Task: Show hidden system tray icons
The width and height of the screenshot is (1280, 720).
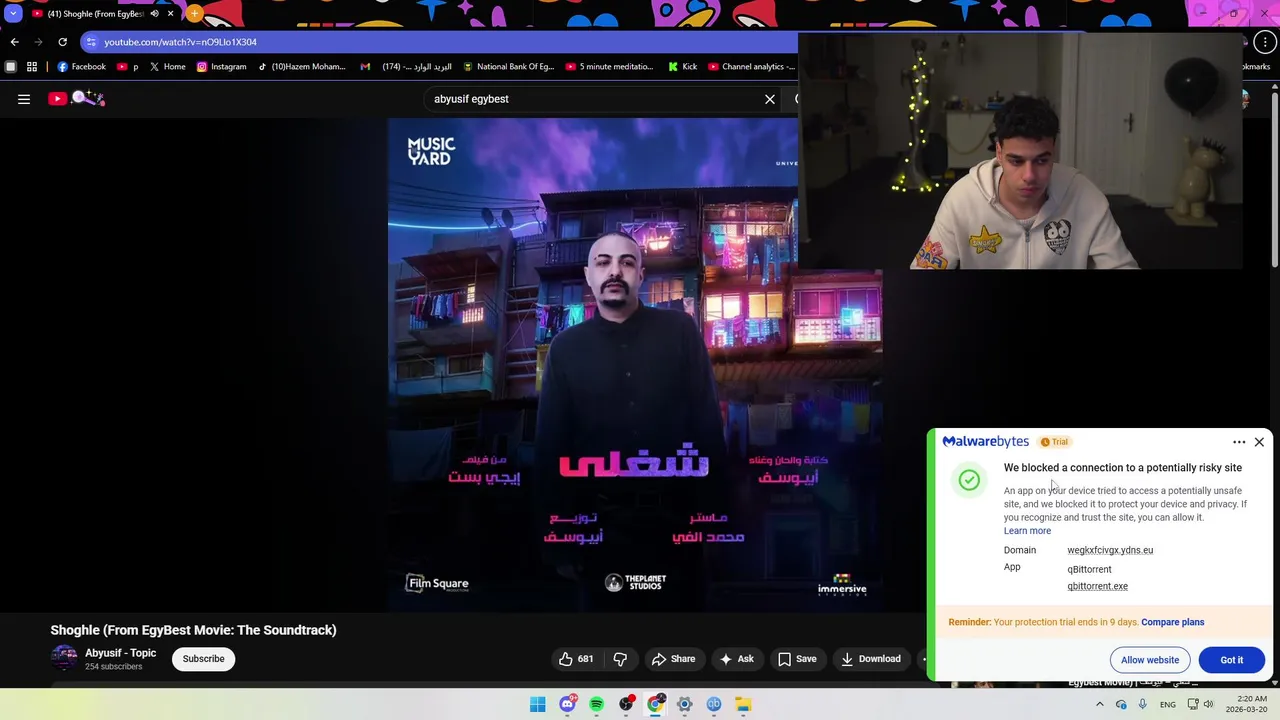Action: tap(1100, 705)
